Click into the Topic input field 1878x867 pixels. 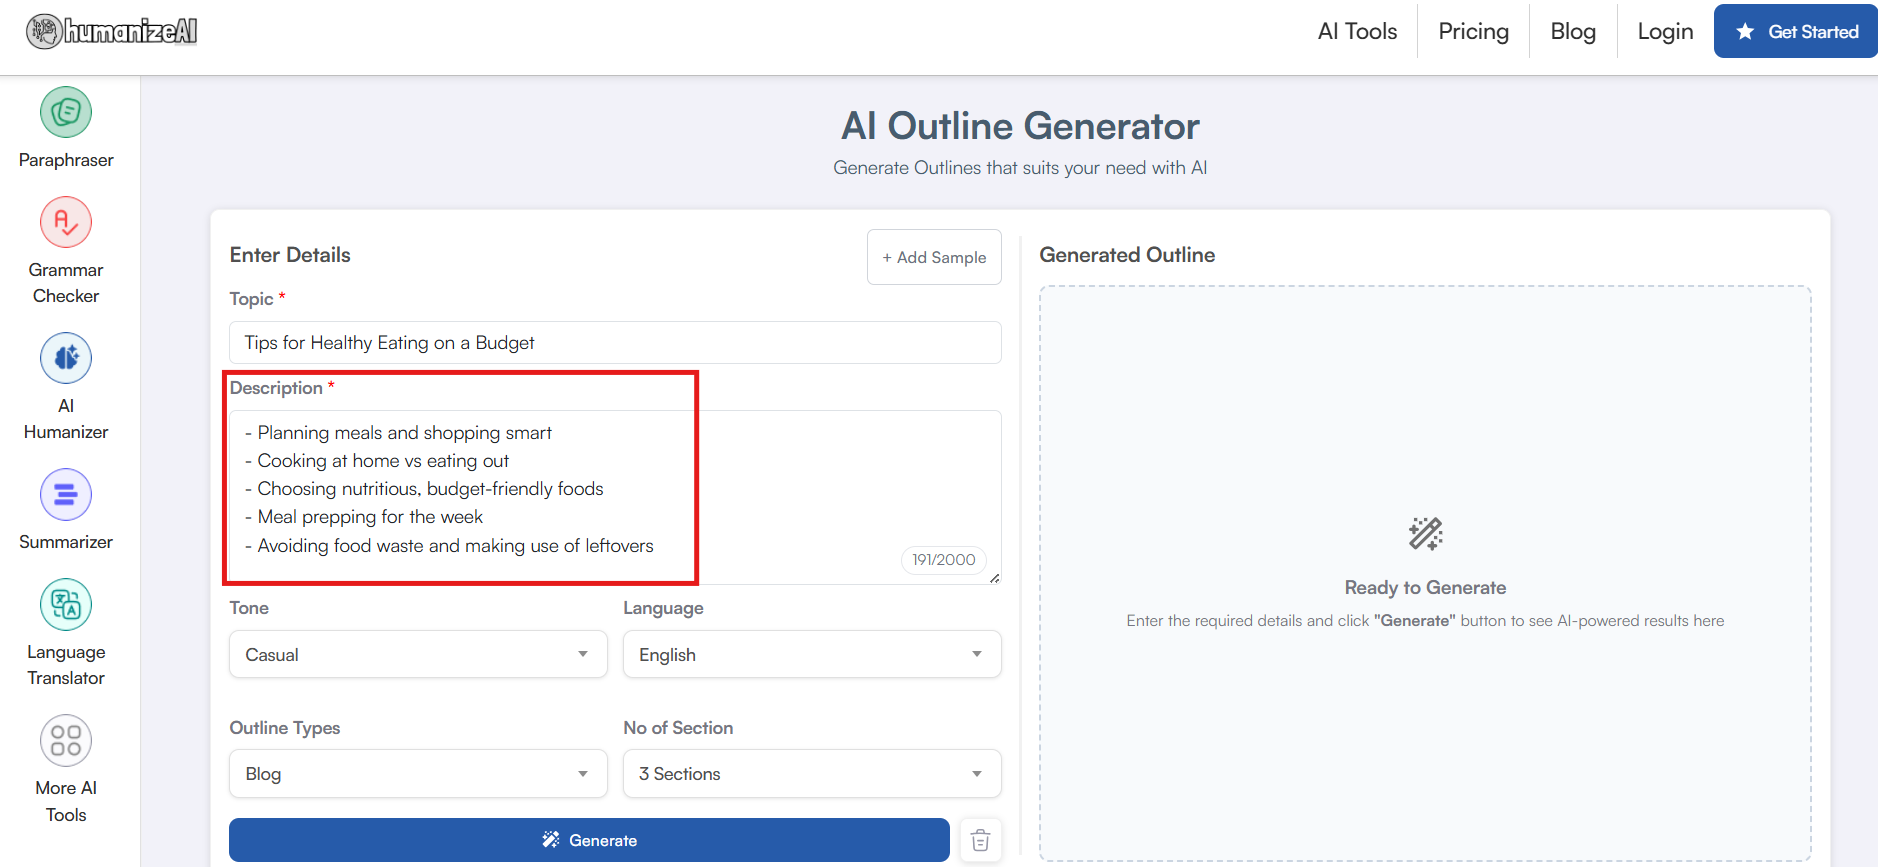point(615,343)
